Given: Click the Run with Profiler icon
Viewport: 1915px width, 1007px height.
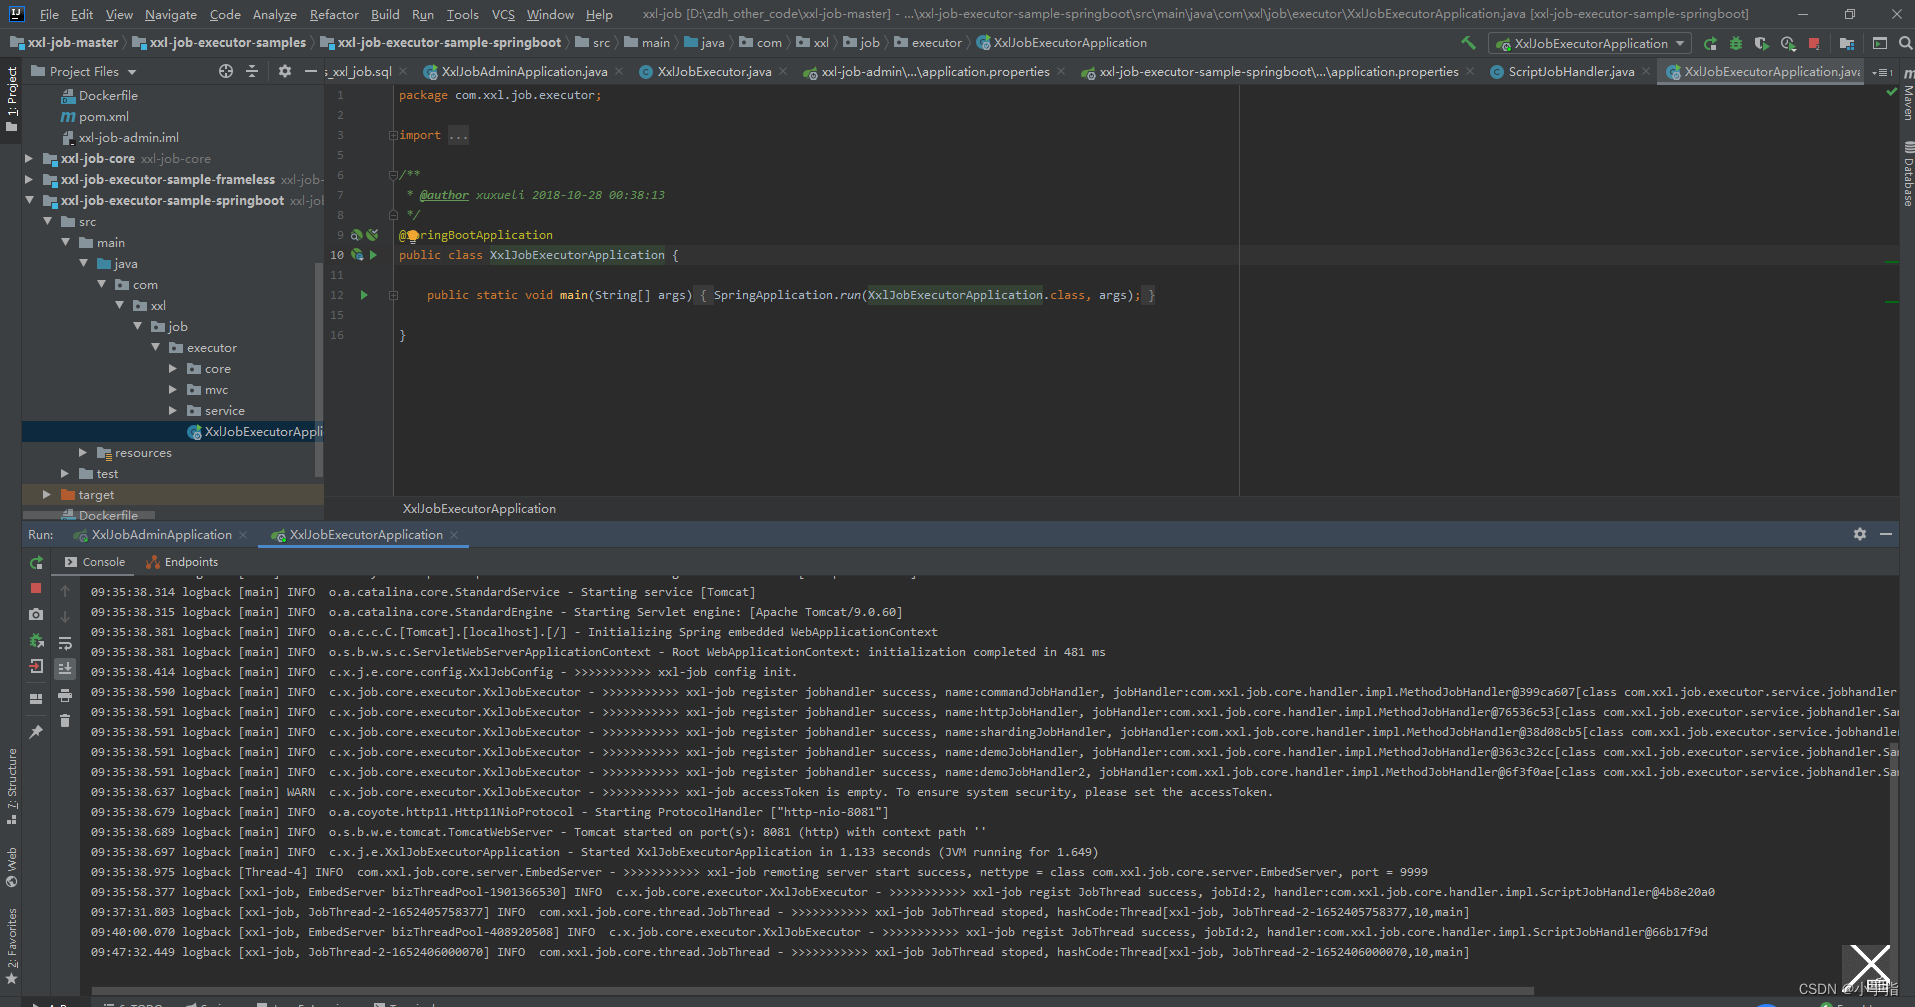Looking at the screenshot, I should coord(1788,43).
